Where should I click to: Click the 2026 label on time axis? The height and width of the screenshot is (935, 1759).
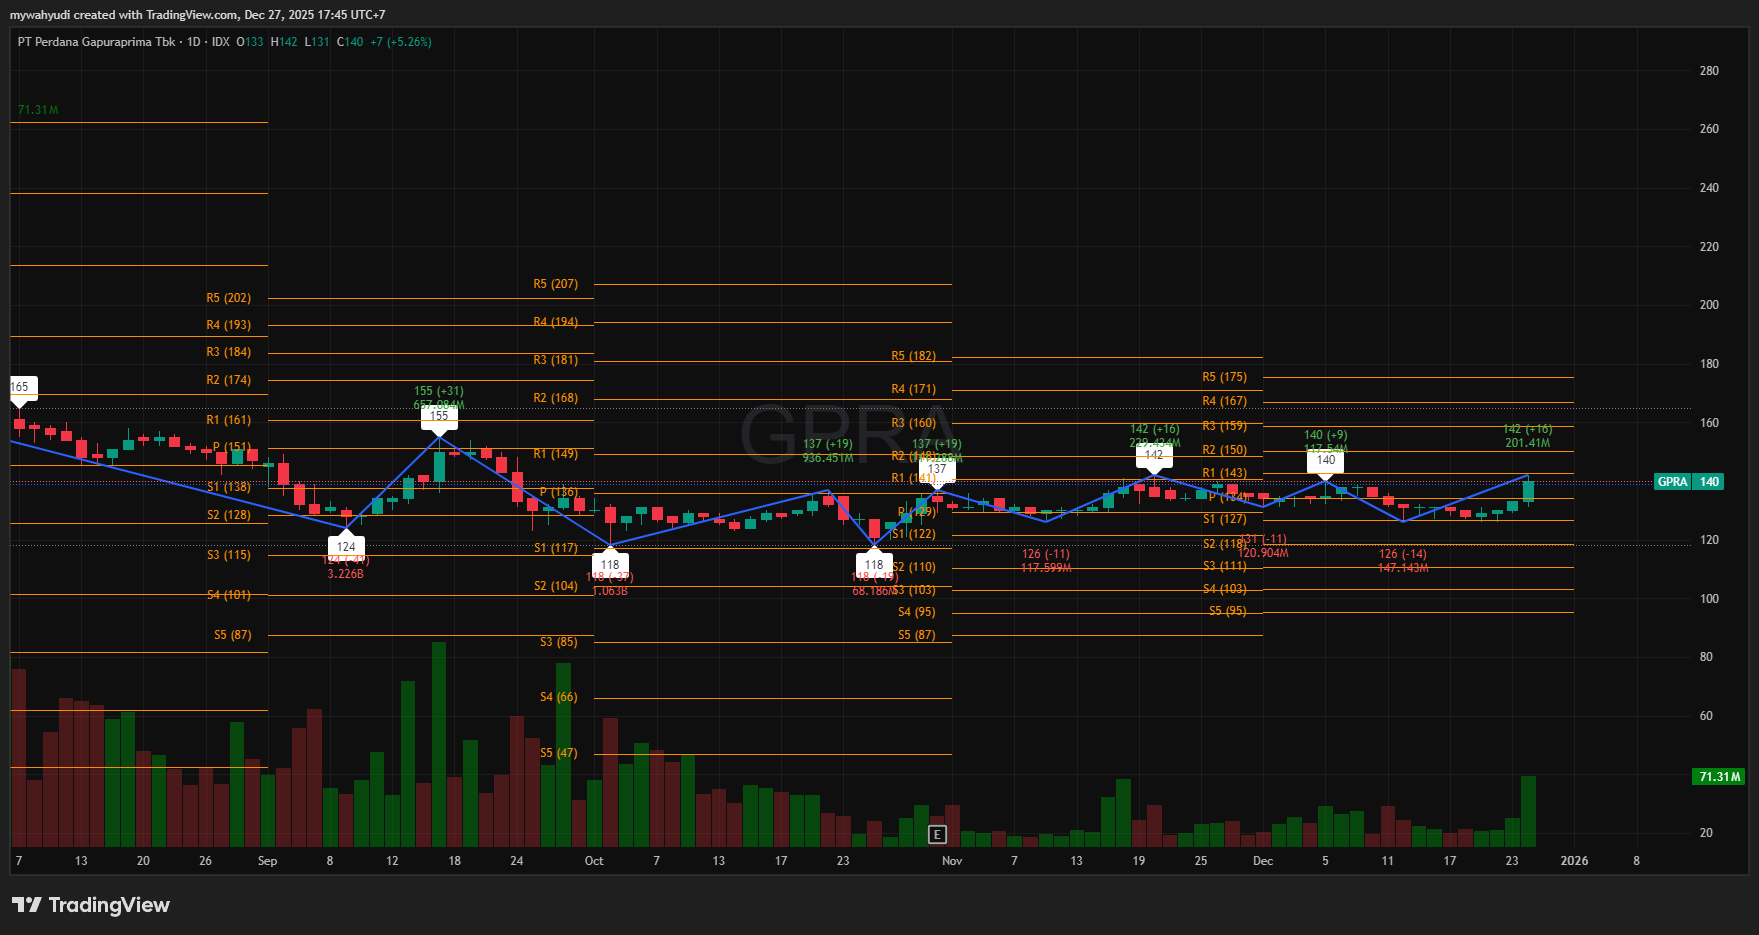pos(1574,861)
